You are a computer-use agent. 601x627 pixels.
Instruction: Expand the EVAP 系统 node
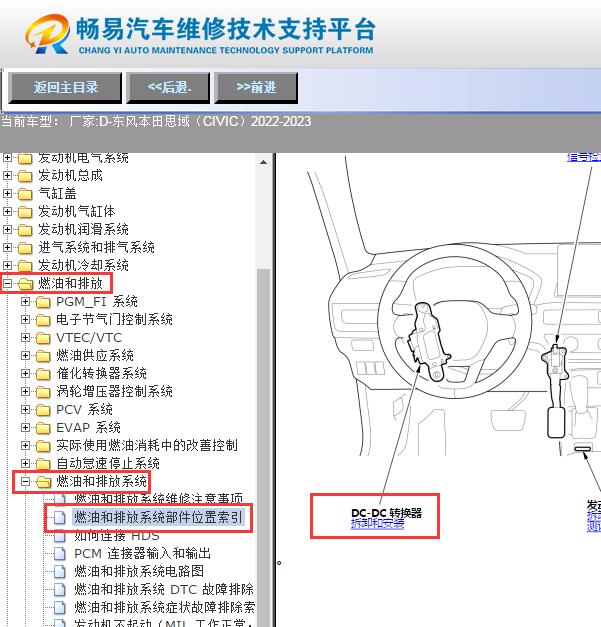25,427
